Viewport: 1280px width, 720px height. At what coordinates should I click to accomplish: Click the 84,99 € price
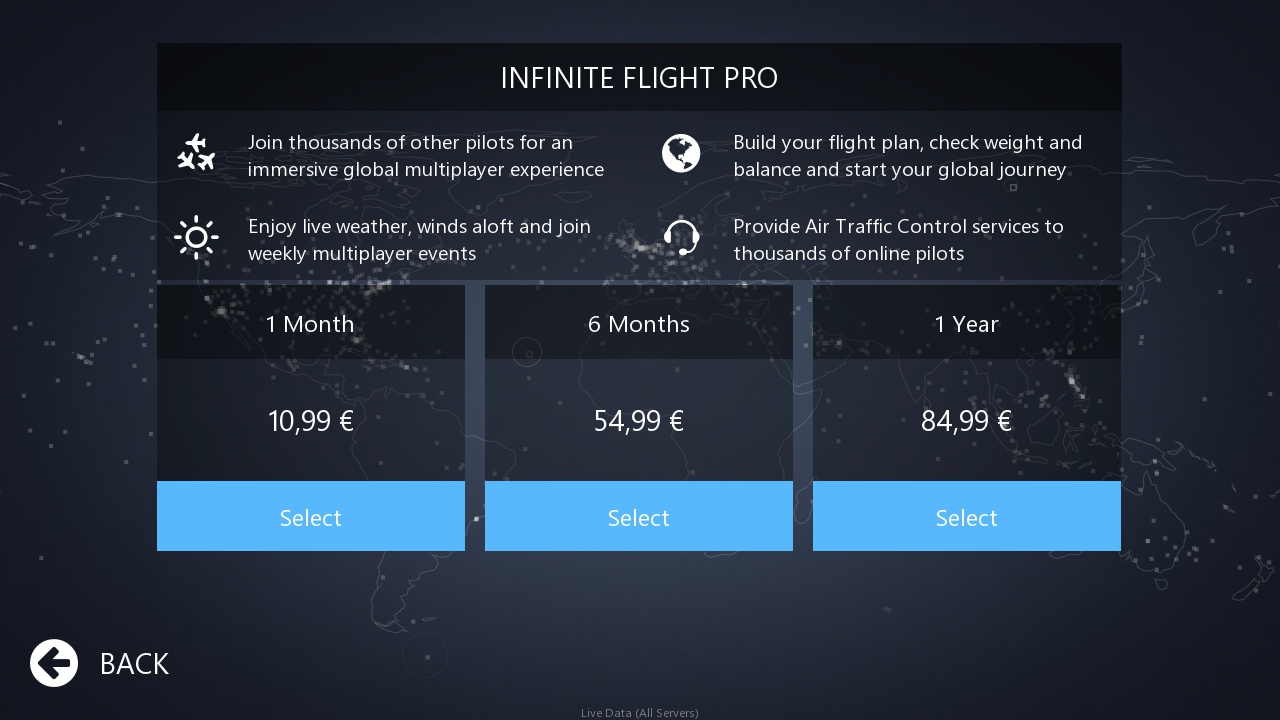click(x=967, y=421)
